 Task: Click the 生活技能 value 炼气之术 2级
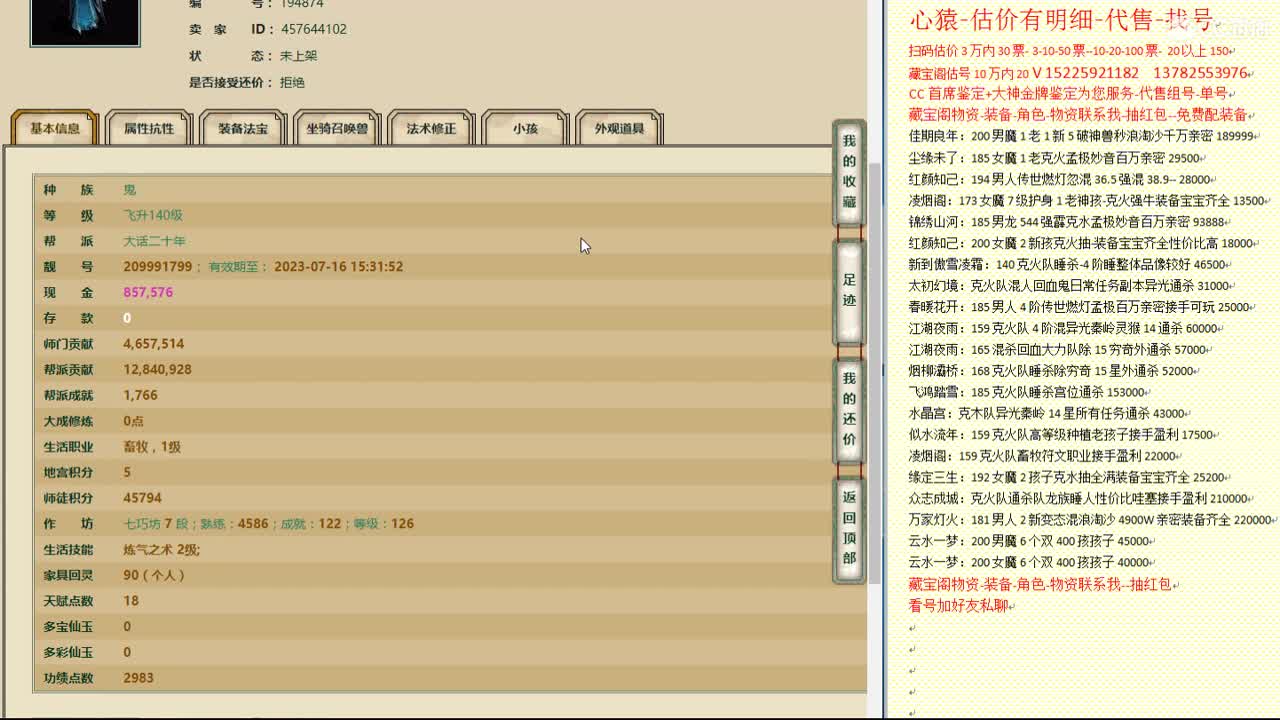[162, 549]
